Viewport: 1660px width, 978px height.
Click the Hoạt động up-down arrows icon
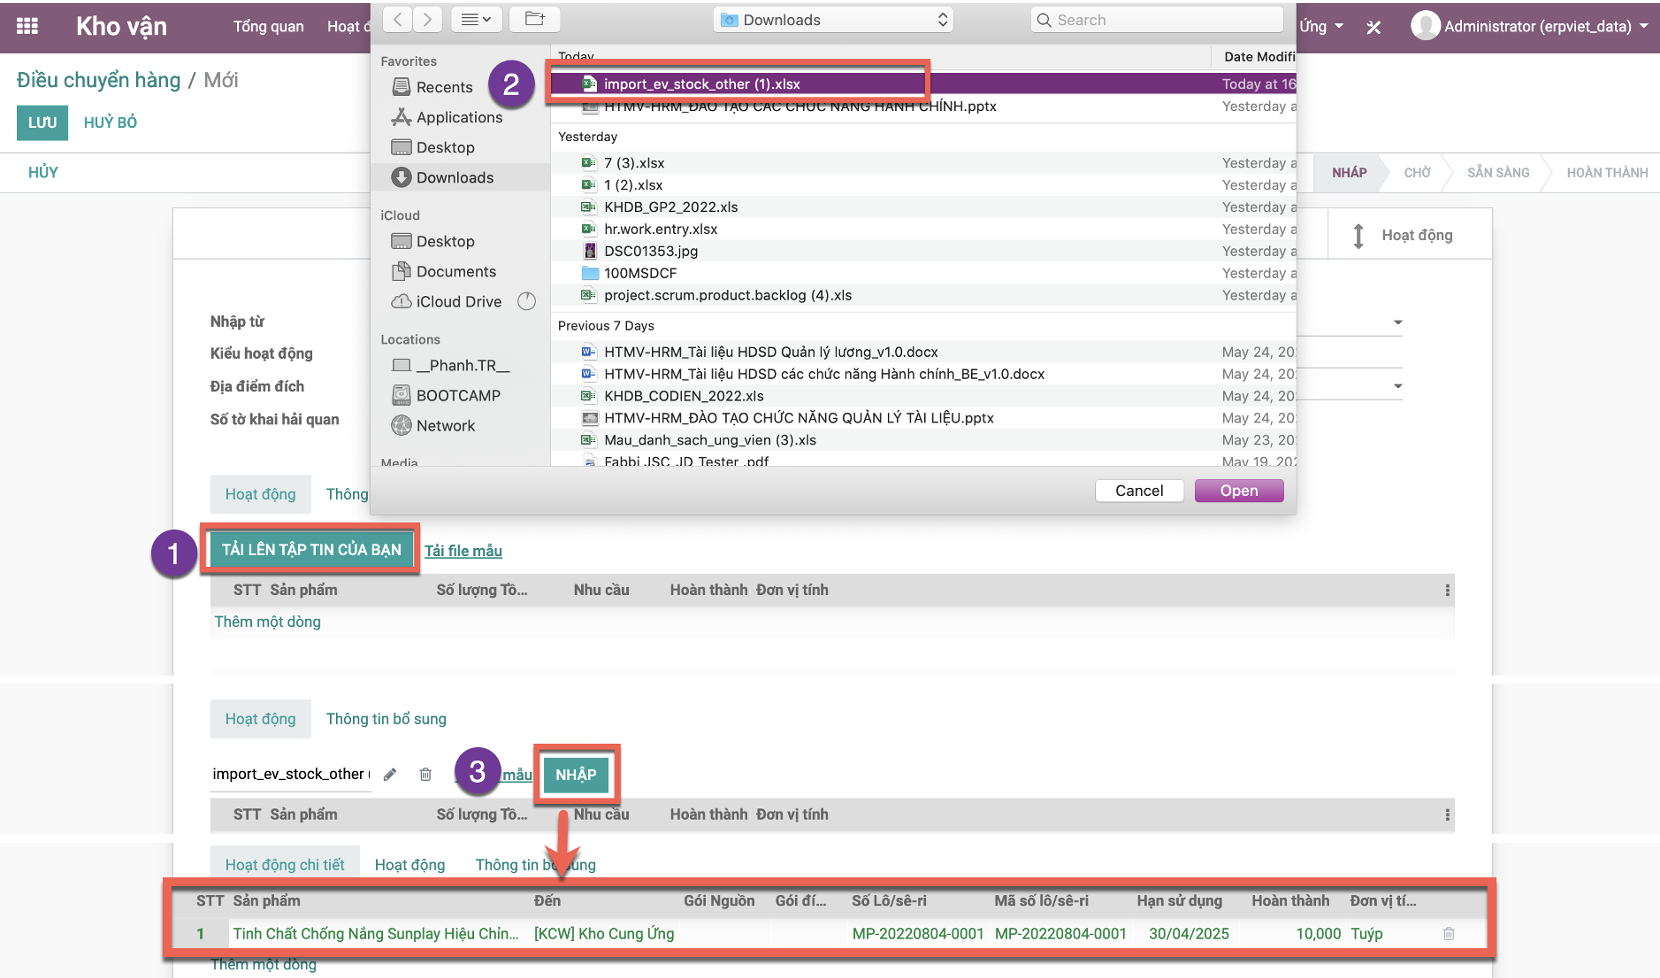click(1358, 236)
